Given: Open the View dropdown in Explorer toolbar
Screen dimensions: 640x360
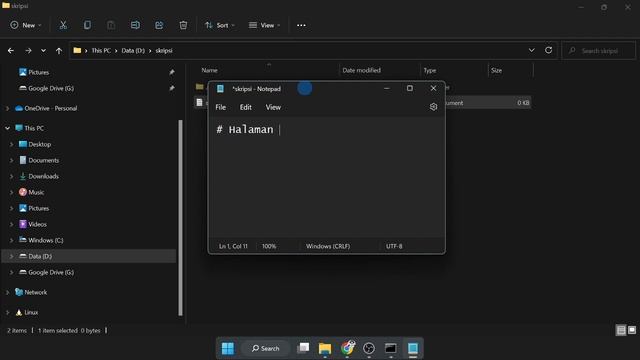Looking at the screenshot, I should tap(264, 25).
